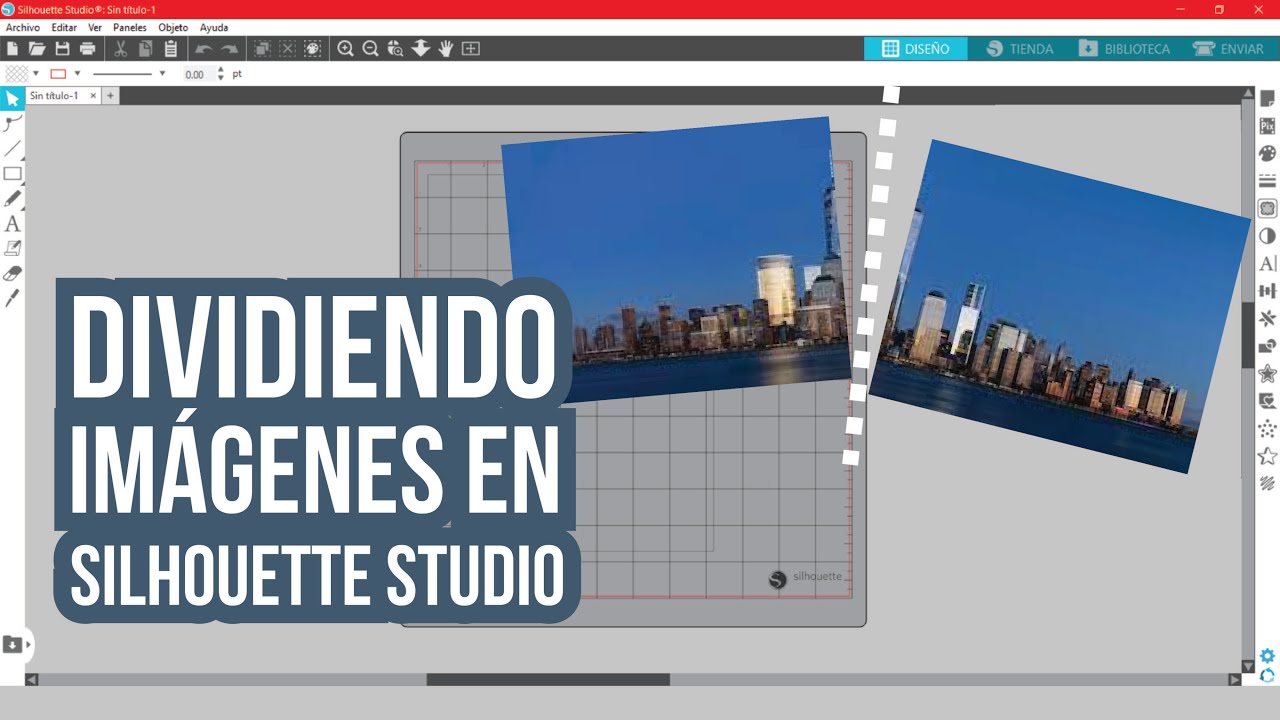The height and width of the screenshot is (720, 1280).
Task: Increase line thickness with stepper arrows
Action: click(221, 70)
